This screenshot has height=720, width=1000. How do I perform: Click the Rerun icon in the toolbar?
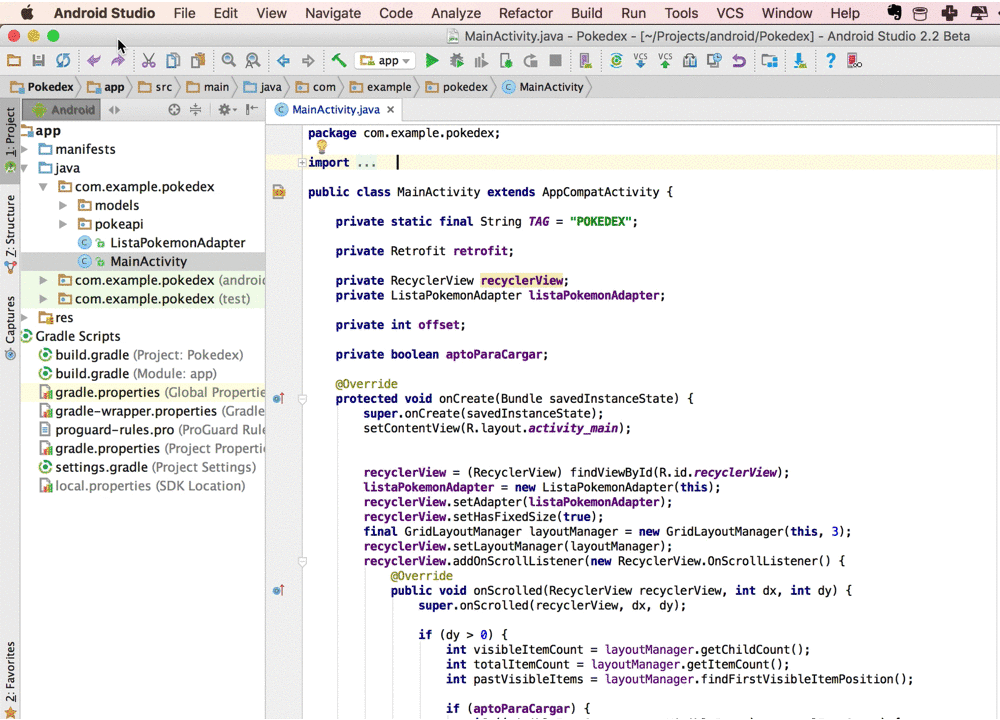[x=531, y=61]
